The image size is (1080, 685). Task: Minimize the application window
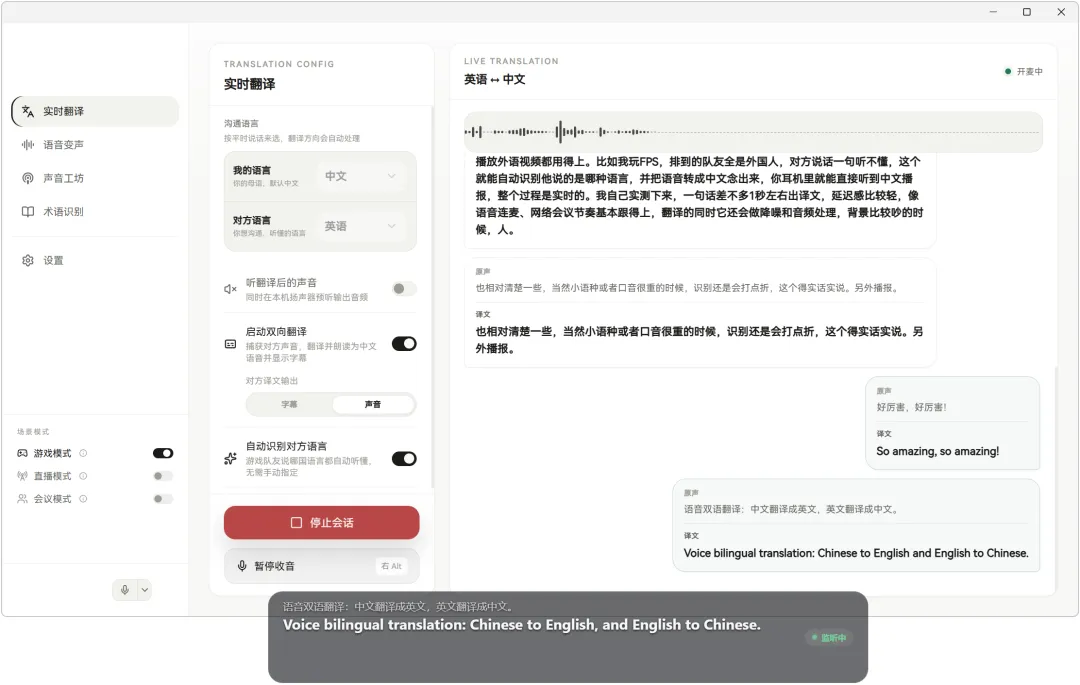[993, 12]
